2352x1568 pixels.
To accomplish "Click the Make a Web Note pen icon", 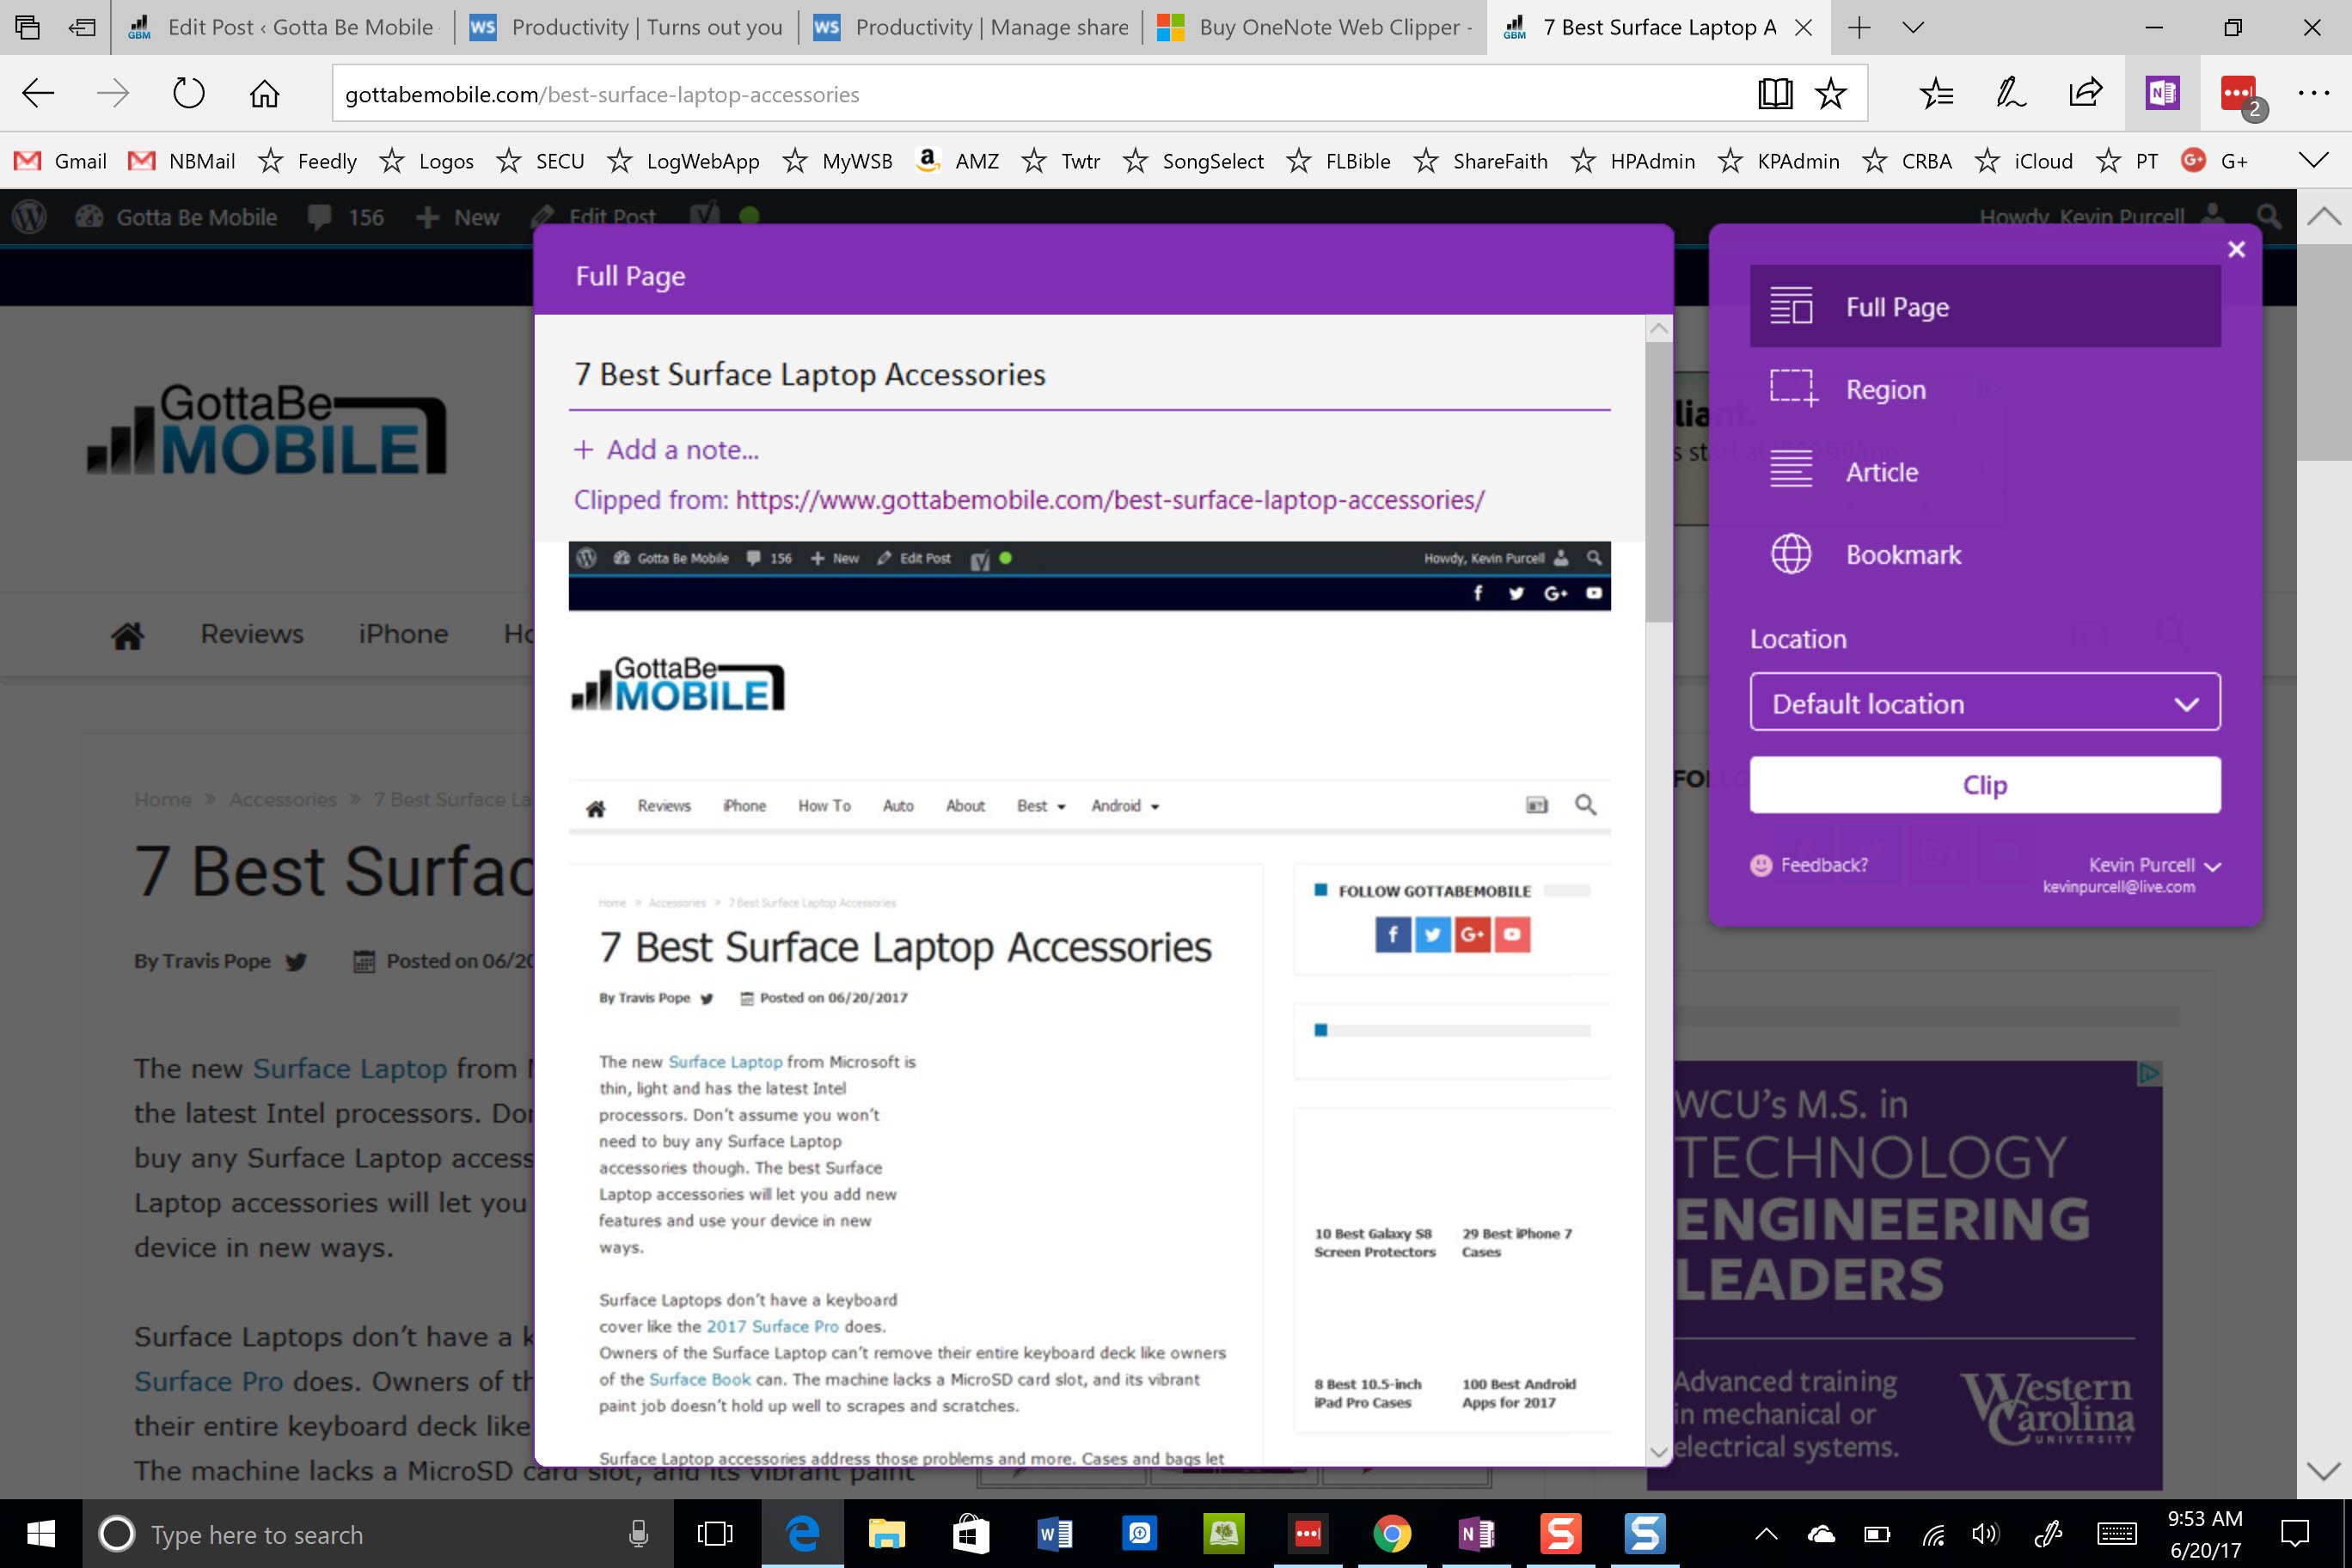I will click(x=2011, y=94).
